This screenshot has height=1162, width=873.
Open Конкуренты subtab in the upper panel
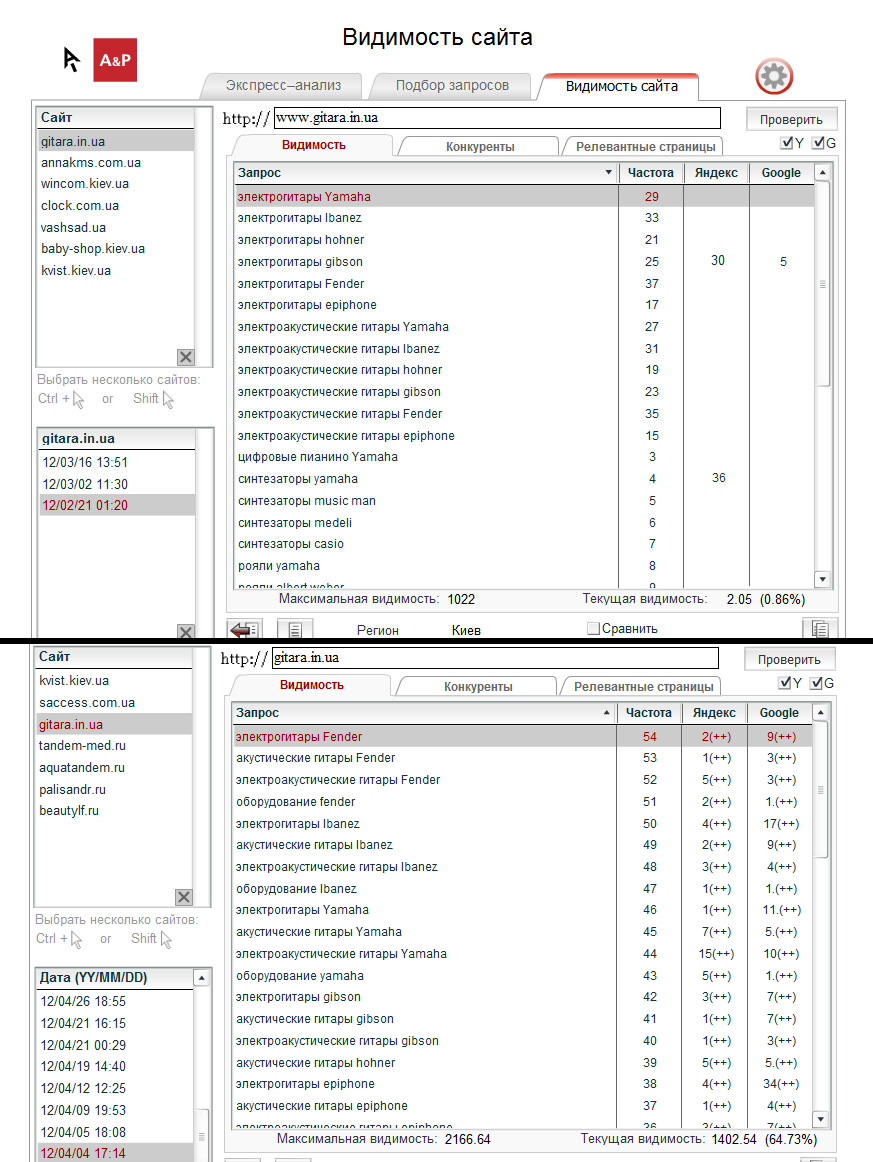(x=479, y=147)
